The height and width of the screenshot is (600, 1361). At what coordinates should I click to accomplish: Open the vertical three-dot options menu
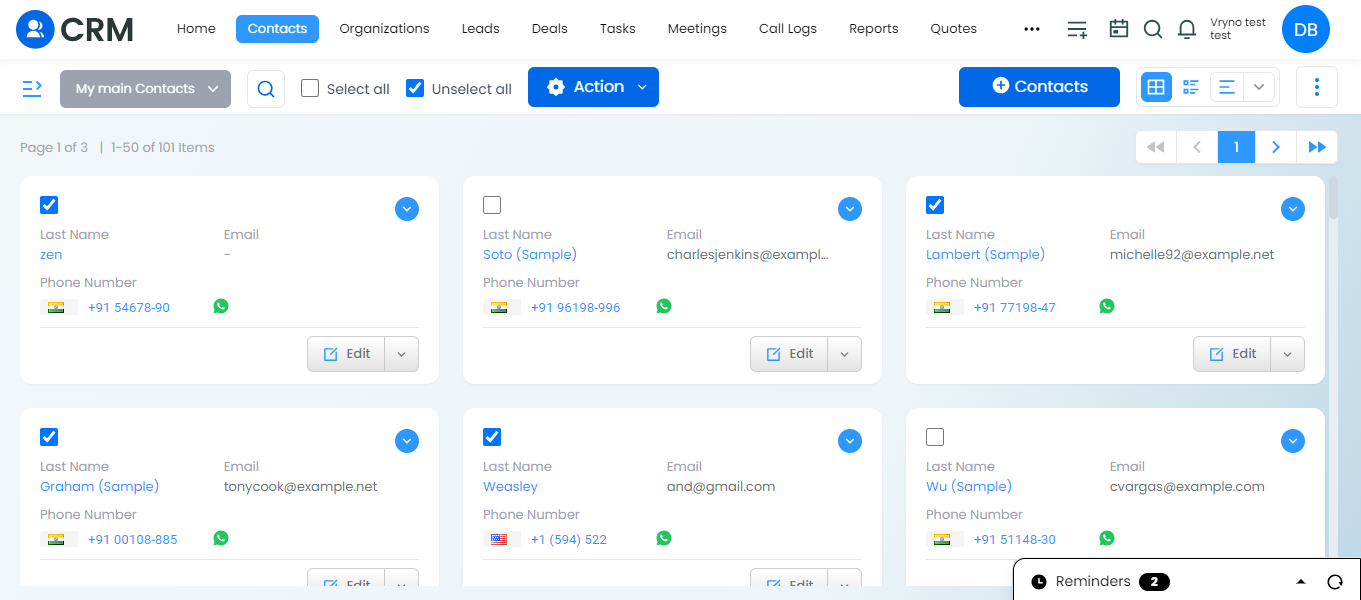point(1317,87)
